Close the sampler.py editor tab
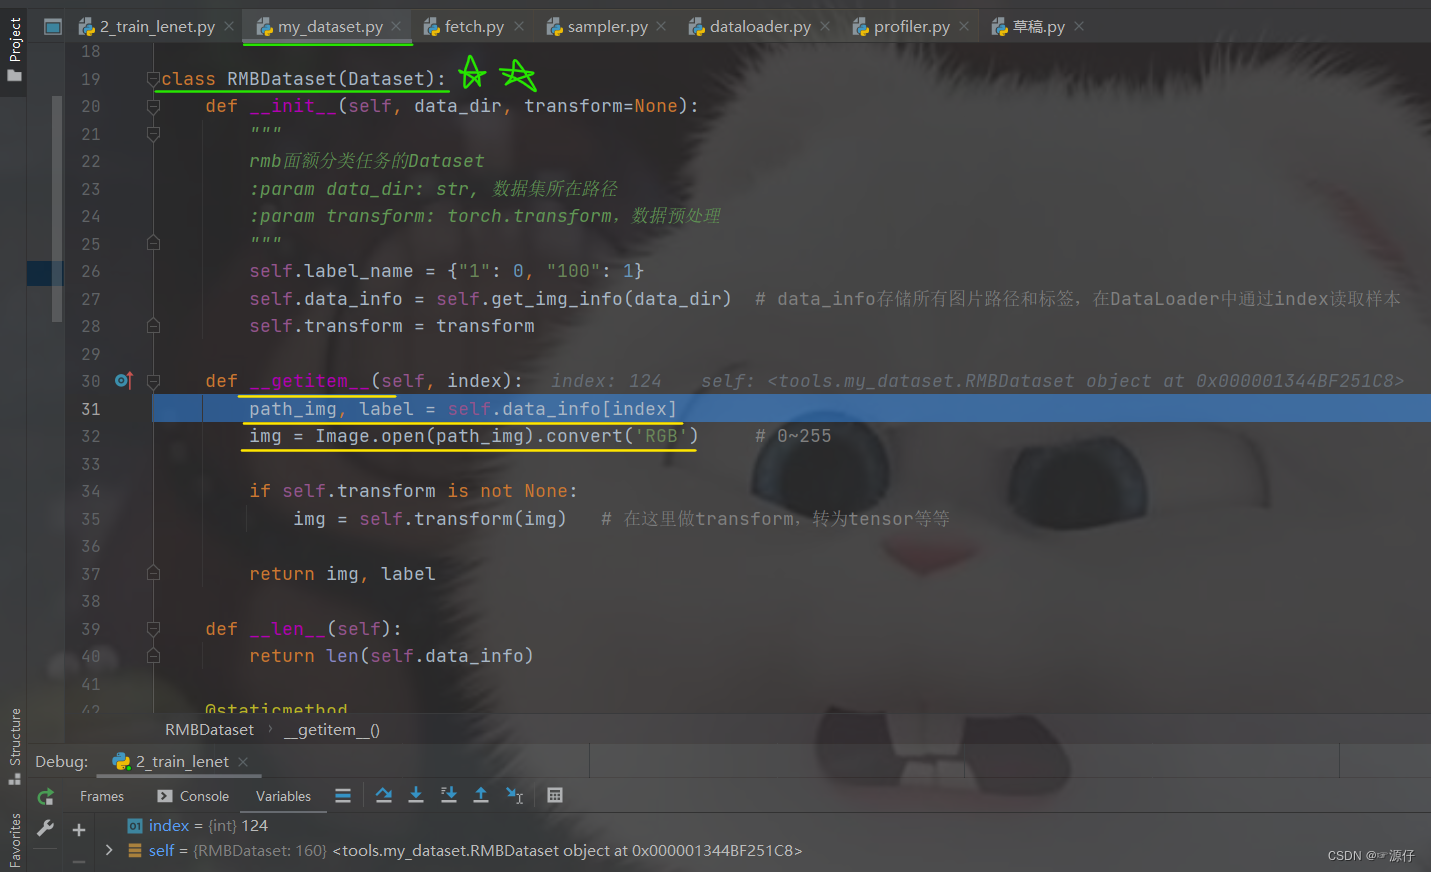Screen dimensions: 1431x872 661,27
